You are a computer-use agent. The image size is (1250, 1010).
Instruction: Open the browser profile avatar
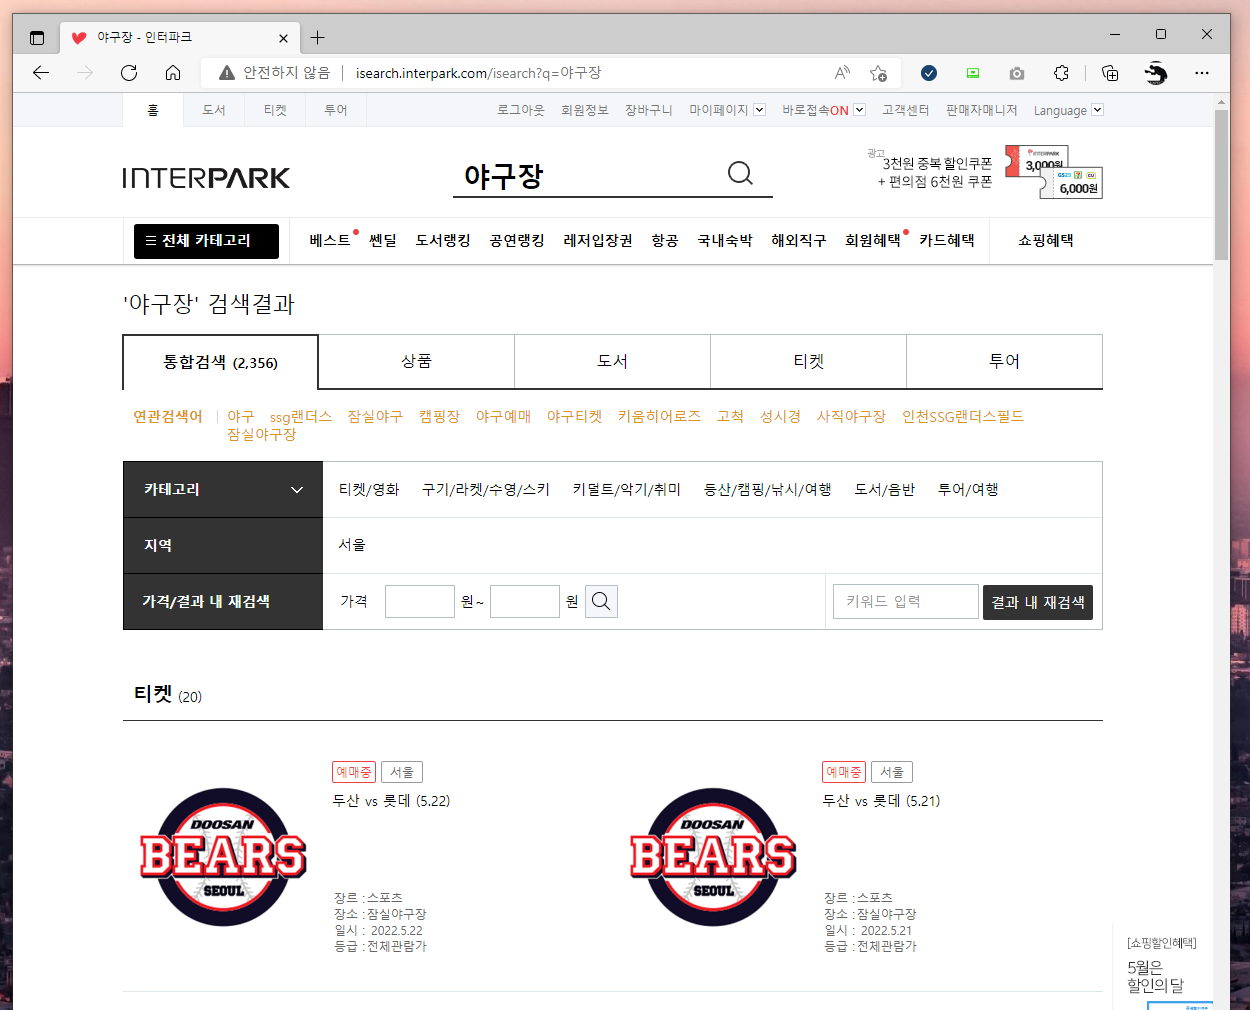tap(1155, 73)
